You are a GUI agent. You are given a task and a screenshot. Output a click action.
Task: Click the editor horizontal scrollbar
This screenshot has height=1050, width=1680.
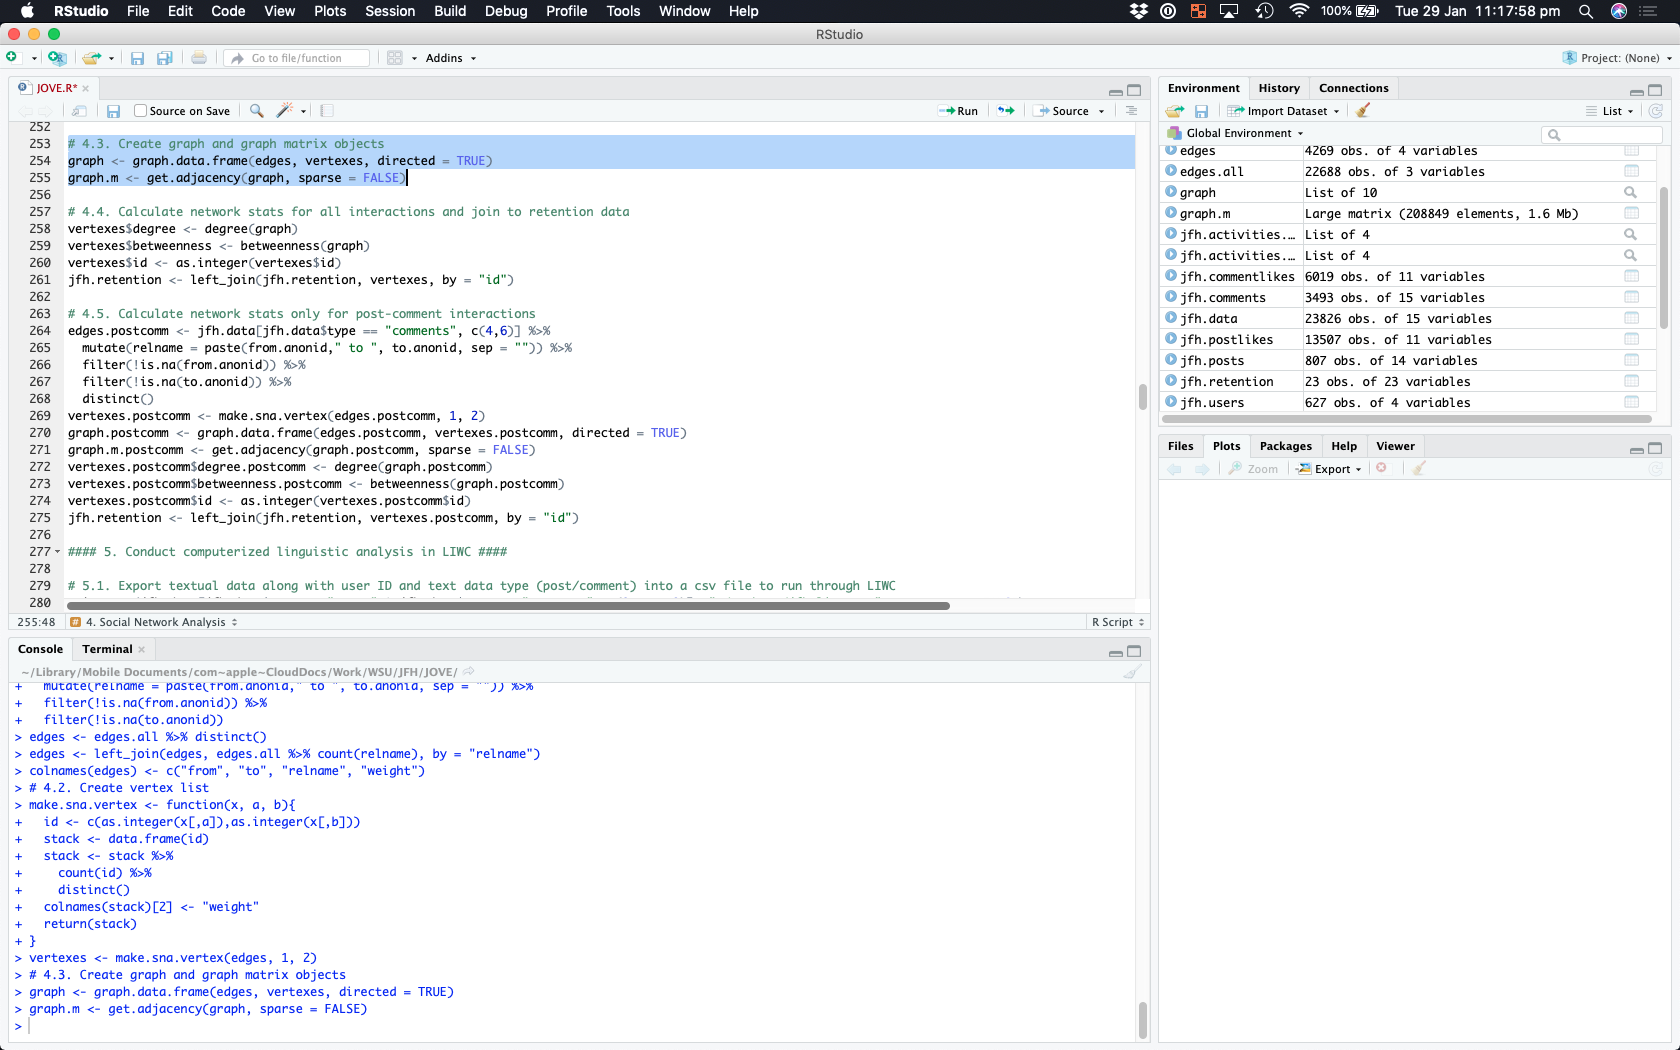508,606
